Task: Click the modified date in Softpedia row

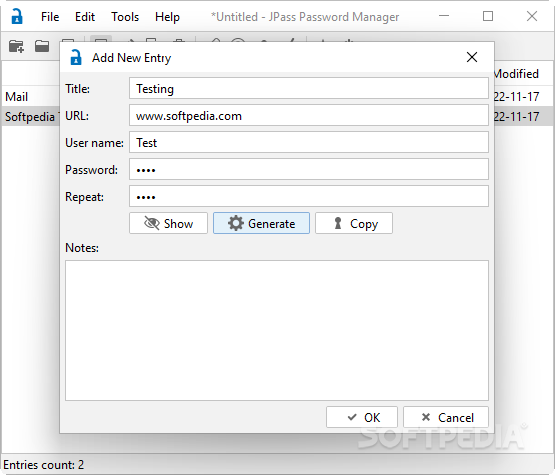Action: coord(516,116)
